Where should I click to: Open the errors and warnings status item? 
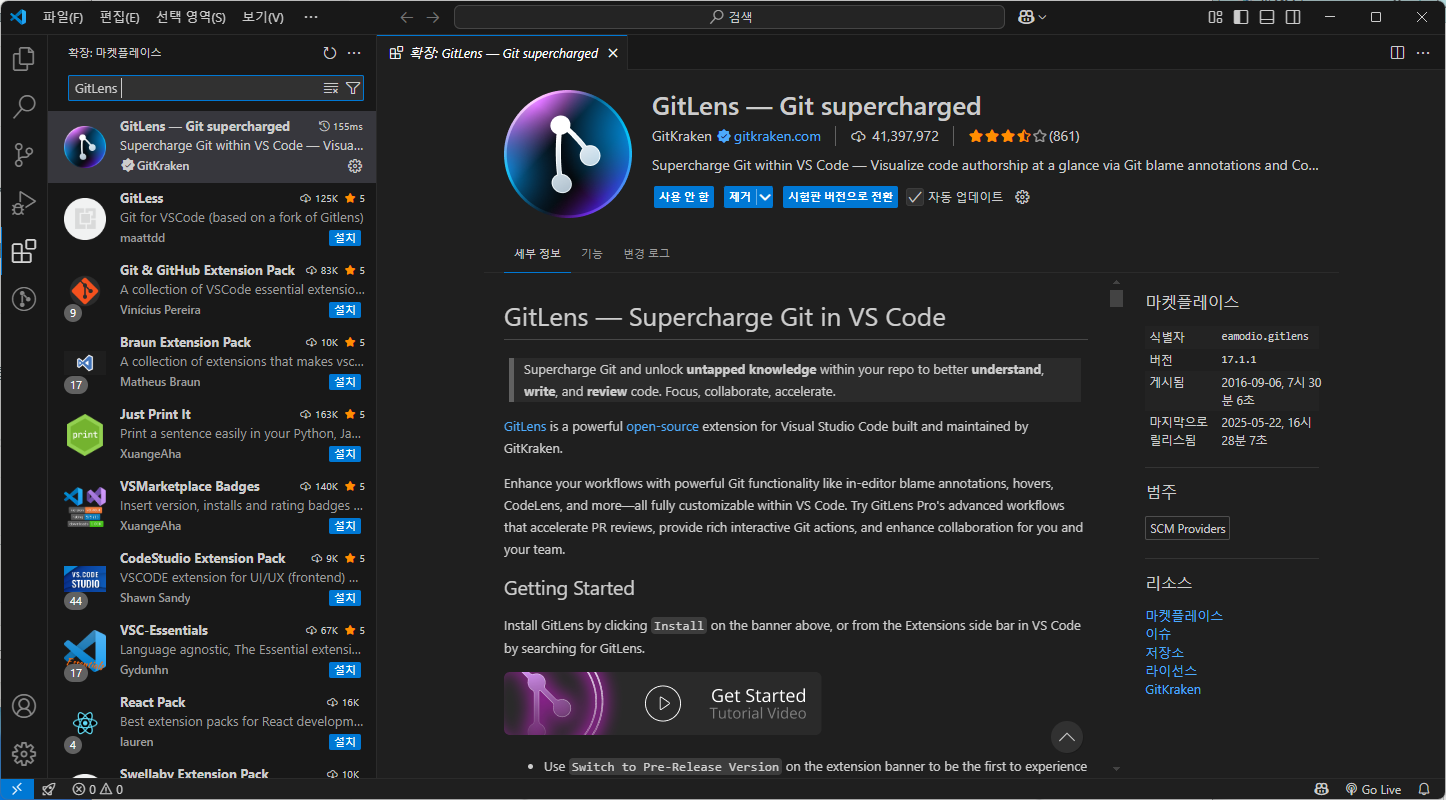click(98, 789)
